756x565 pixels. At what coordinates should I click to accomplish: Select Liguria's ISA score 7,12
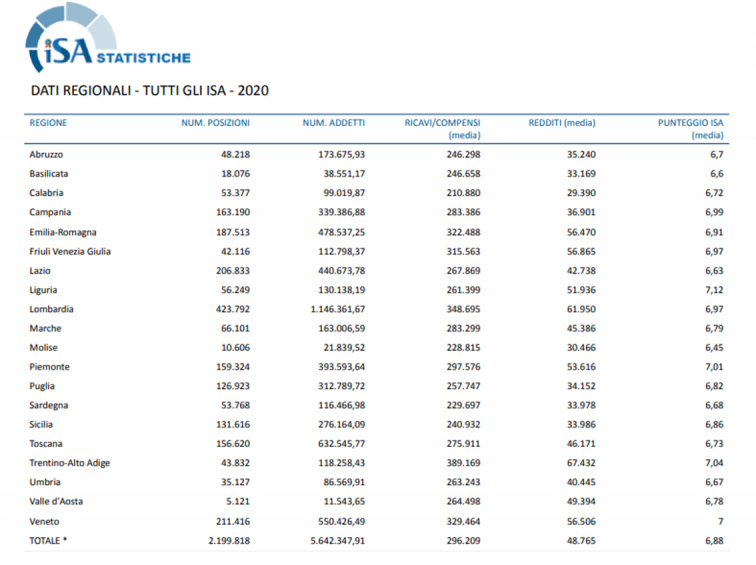(x=713, y=290)
